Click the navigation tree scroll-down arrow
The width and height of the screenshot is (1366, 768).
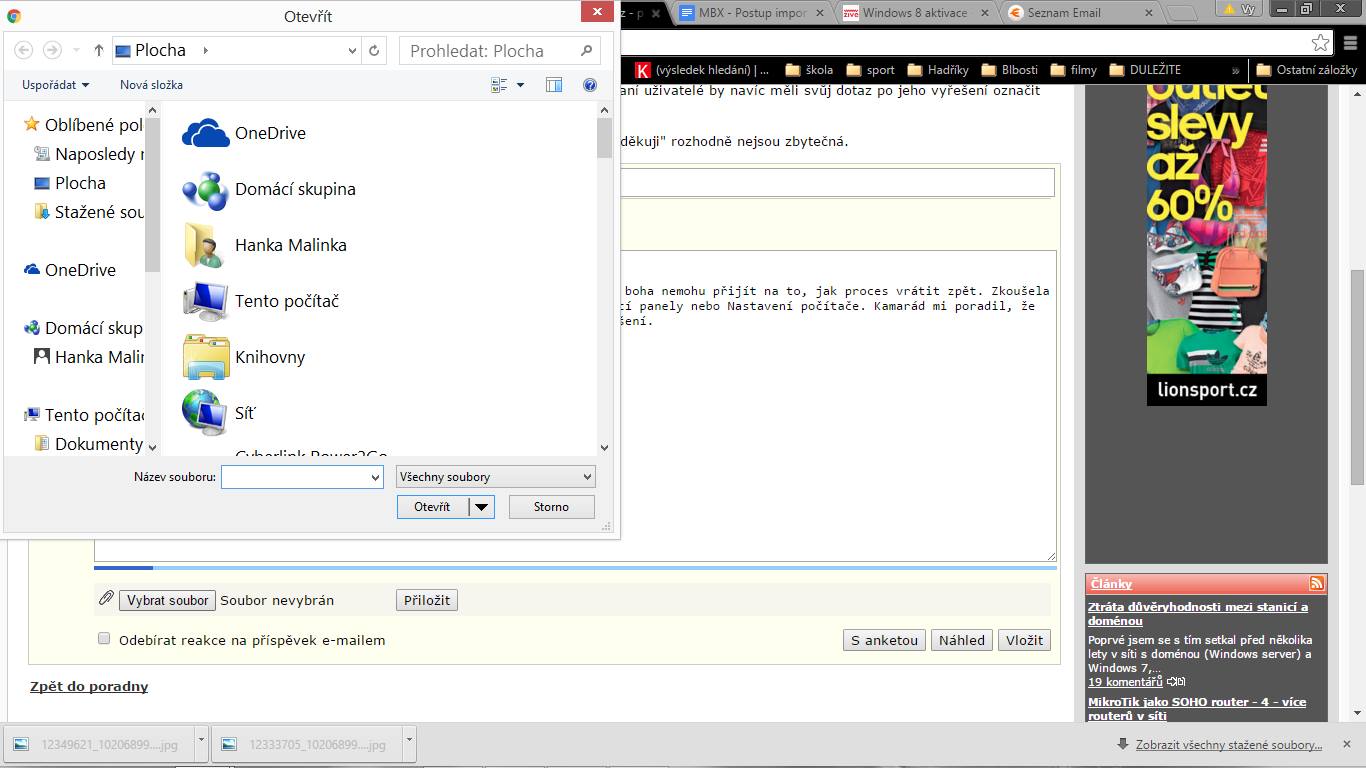(x=153, y=448)
